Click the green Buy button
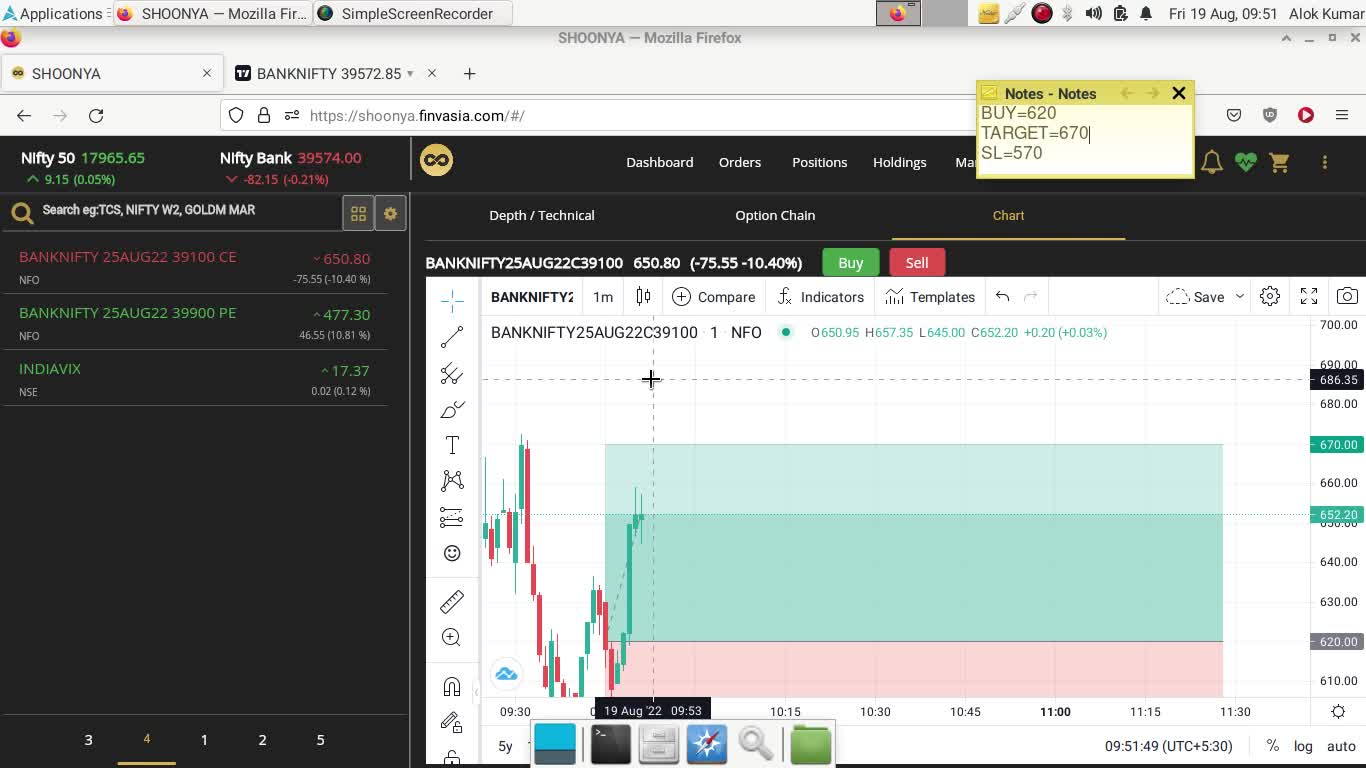The width and height of the screenshot is (1366, 768). tap(851, 263)
